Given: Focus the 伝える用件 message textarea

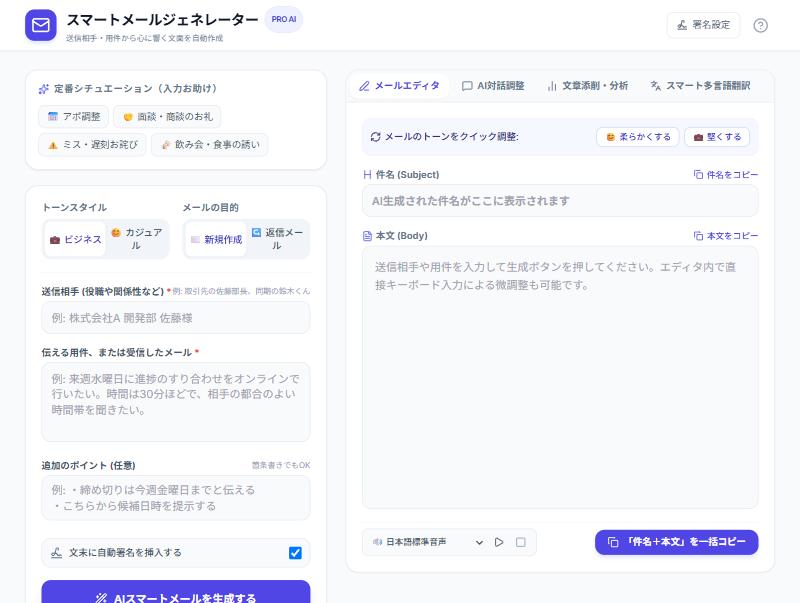Looking at the screenshot, I should pos(176,402).
